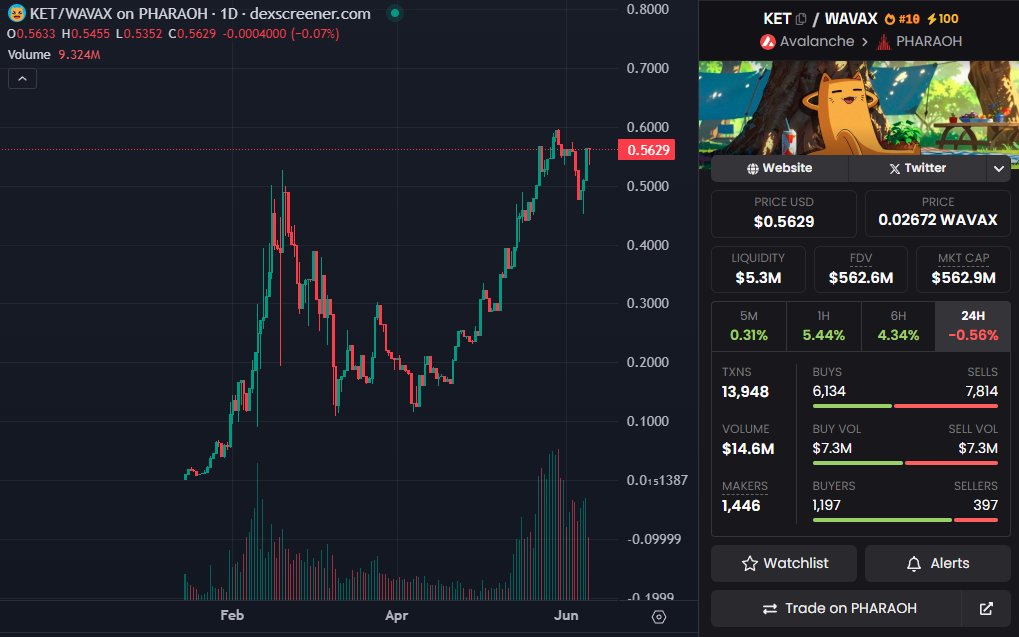The height and width of the screenshot is (637, 1019).
Task: Click the PHARAOH dex name link
Action: point(929,42)
